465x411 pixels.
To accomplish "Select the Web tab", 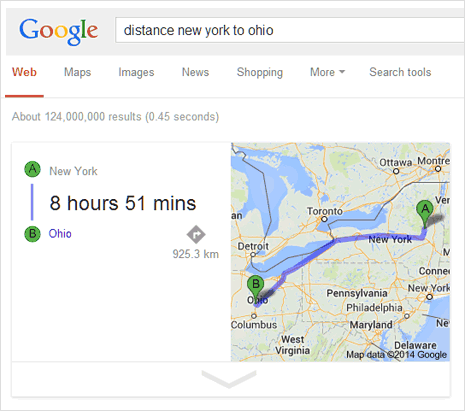I will pos(24,72).
